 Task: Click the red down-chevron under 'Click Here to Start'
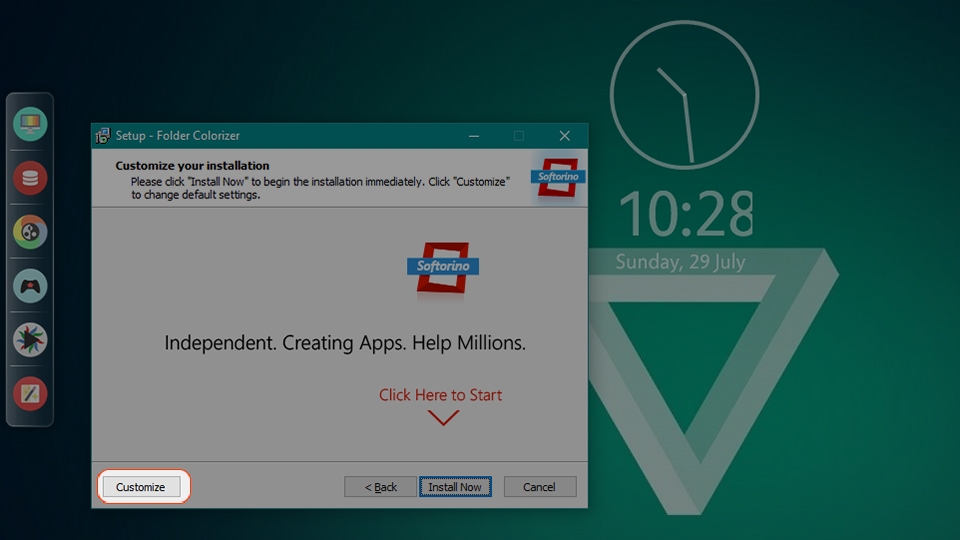coord(443,418)
